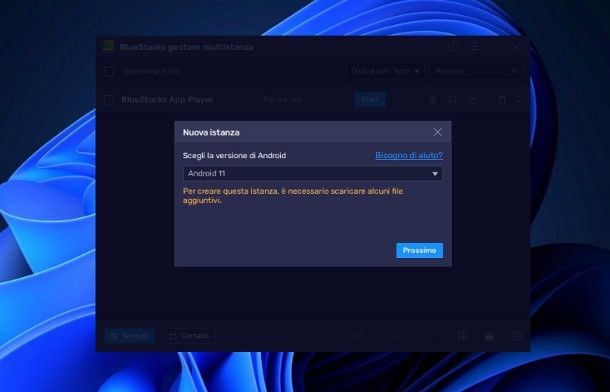Open the Ordina per Nome sort dropdown
The image size is (610, 392).
384,71
